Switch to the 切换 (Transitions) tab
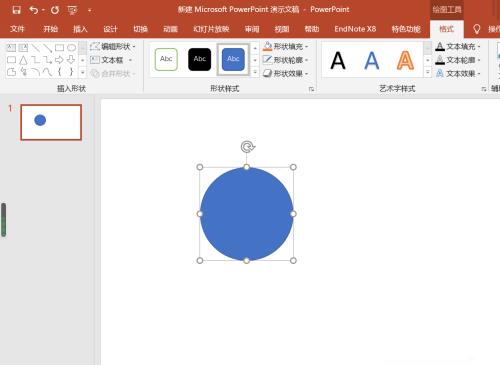Image resolution: width=500 pixels, height=365 pixels. tap(140, 29)
